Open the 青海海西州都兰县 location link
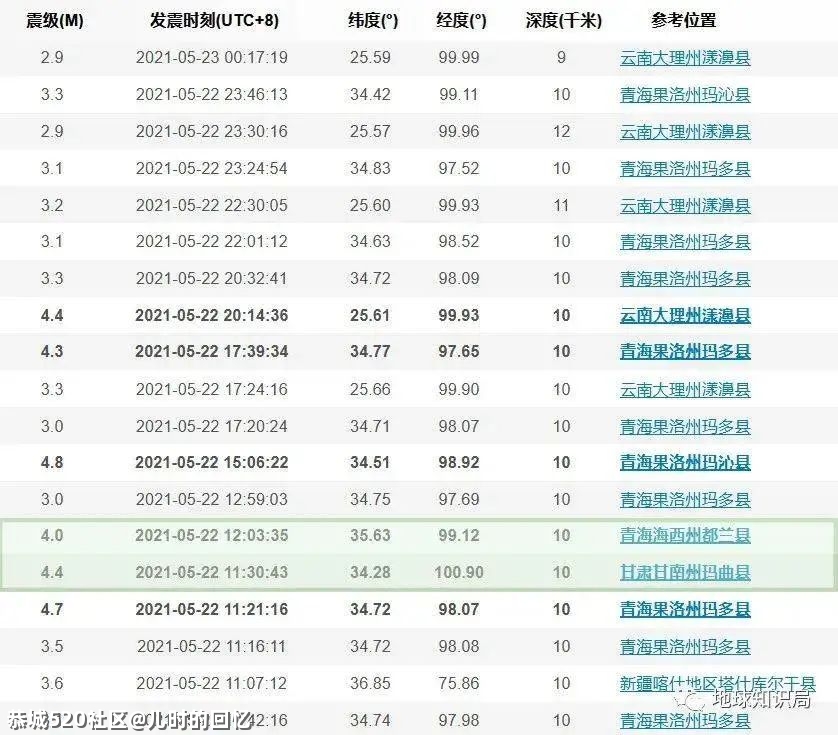 (x=685, y=535)
